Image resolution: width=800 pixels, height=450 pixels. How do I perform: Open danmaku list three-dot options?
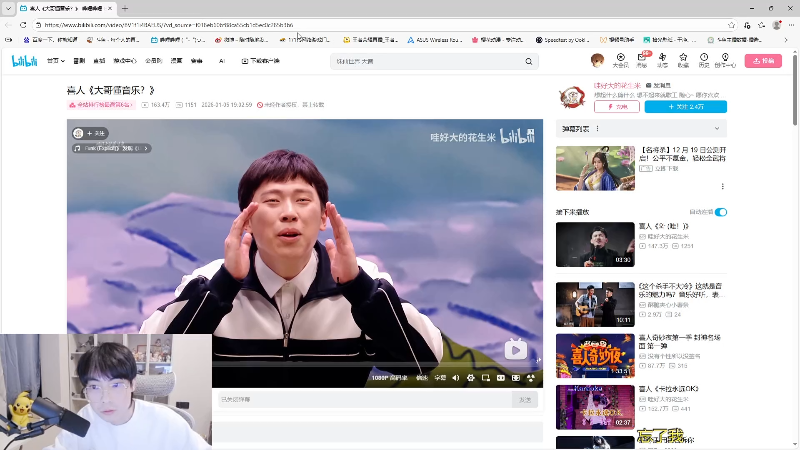coord(597,129)
